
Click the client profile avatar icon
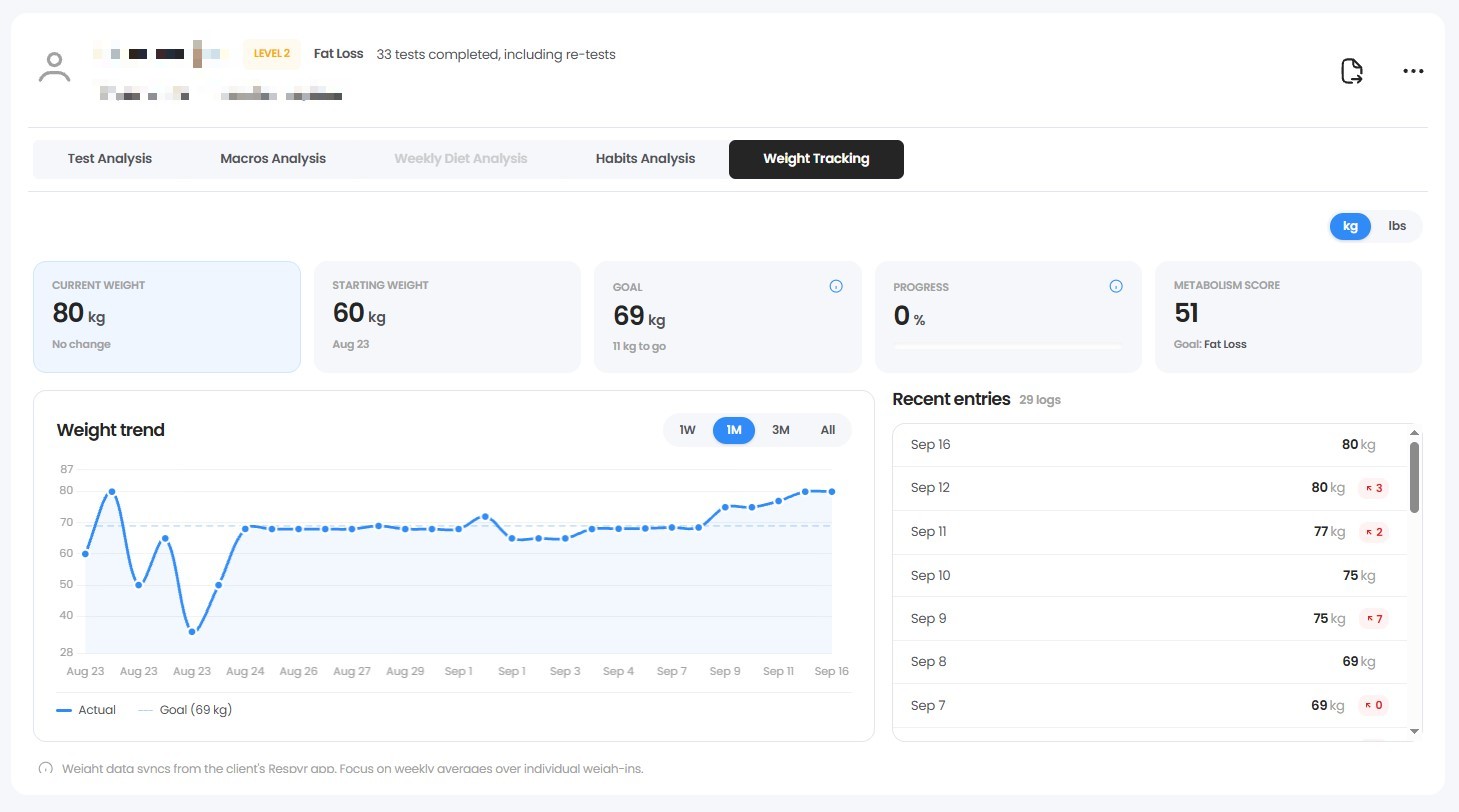click(x=54, y=68)
